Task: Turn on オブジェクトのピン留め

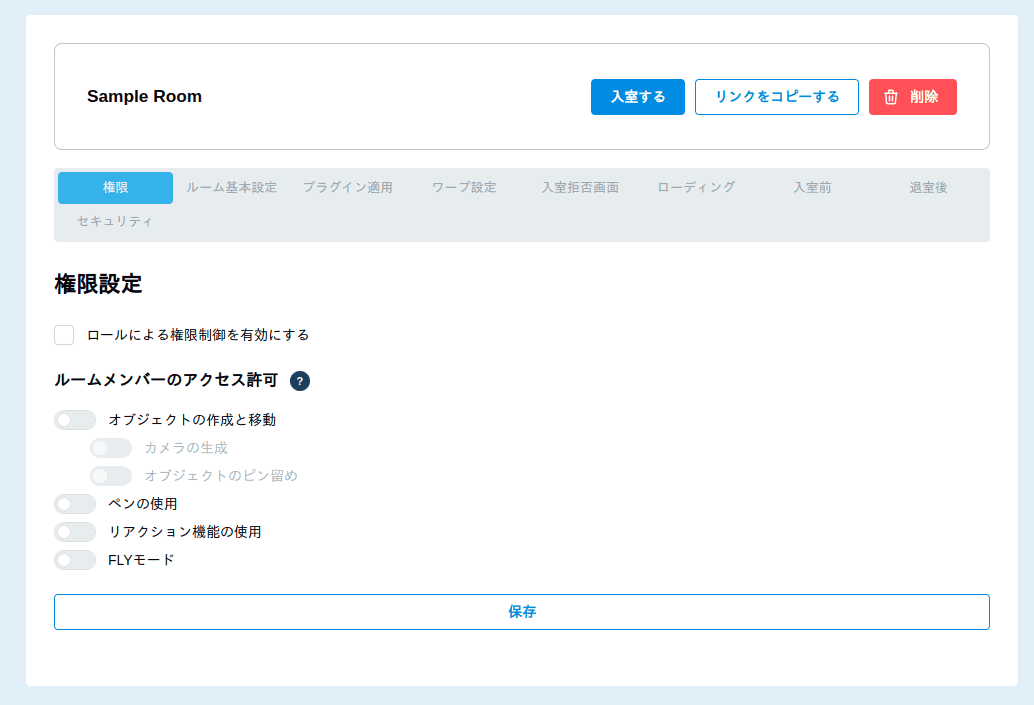Action: tap(111, 476)
